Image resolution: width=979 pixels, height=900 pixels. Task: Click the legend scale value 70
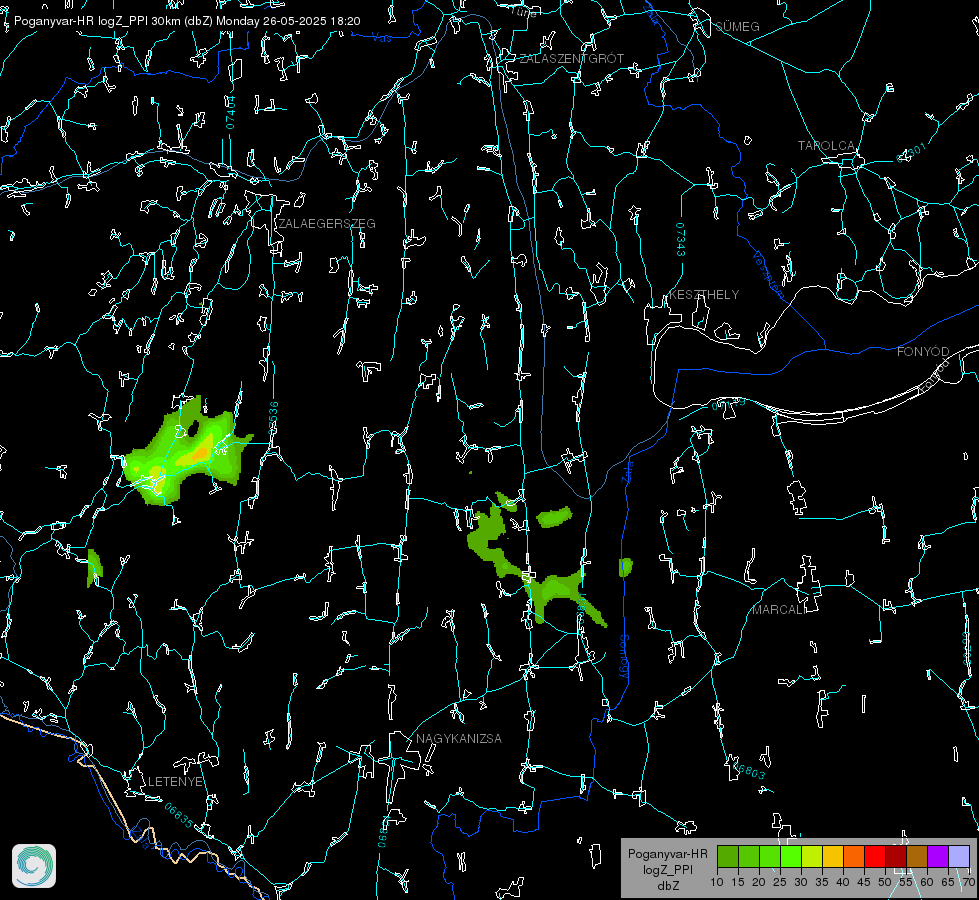coord(969,883)
